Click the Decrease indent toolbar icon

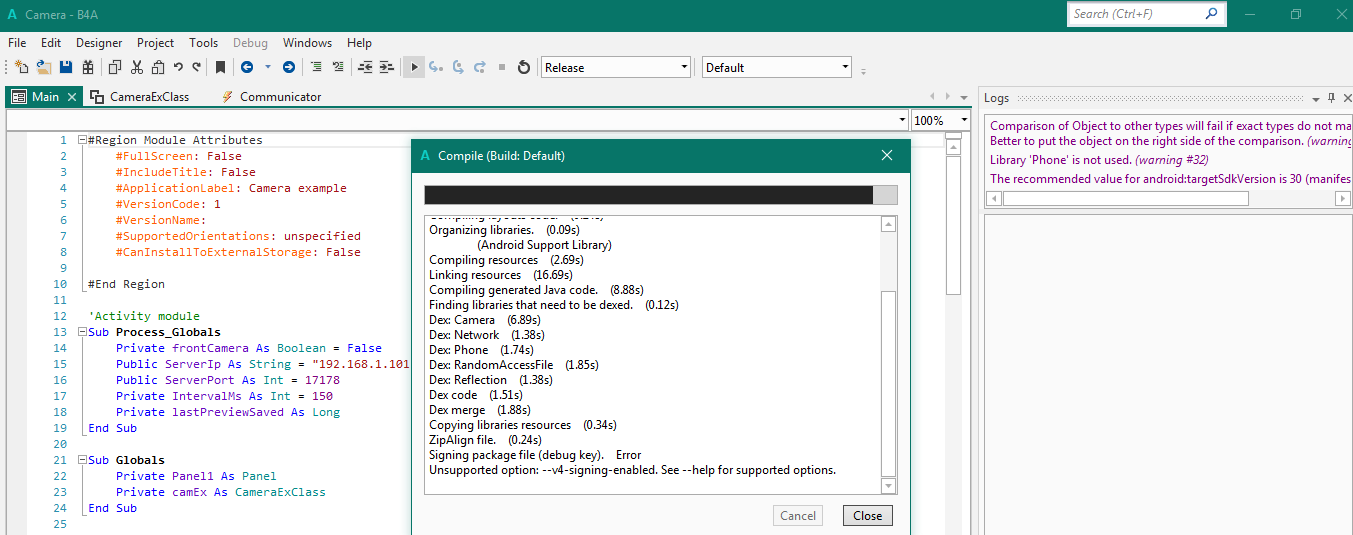click(x=365, y=67)
